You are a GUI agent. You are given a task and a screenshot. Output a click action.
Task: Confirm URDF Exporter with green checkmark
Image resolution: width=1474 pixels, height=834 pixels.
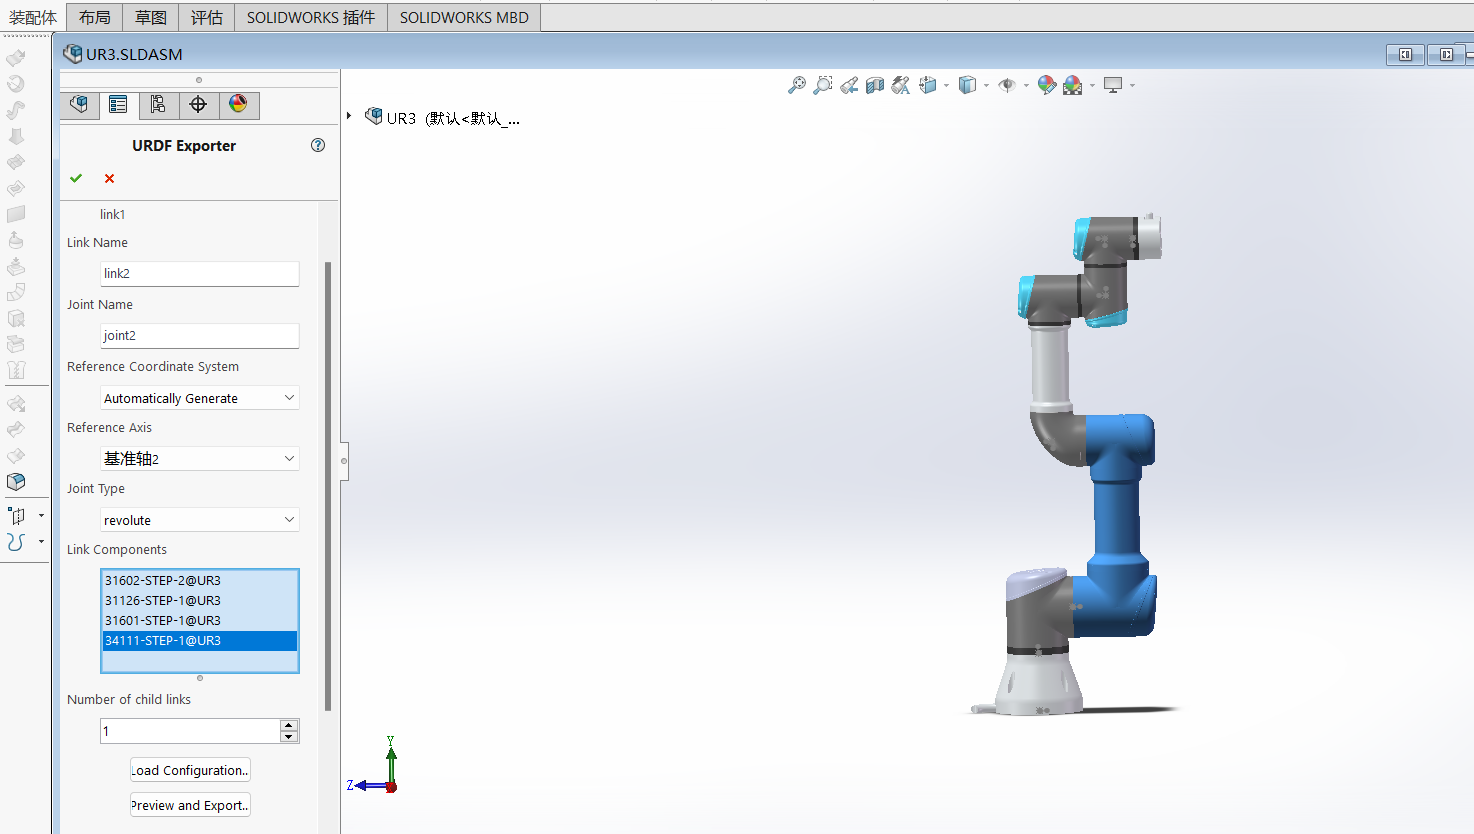pos(76,178)
